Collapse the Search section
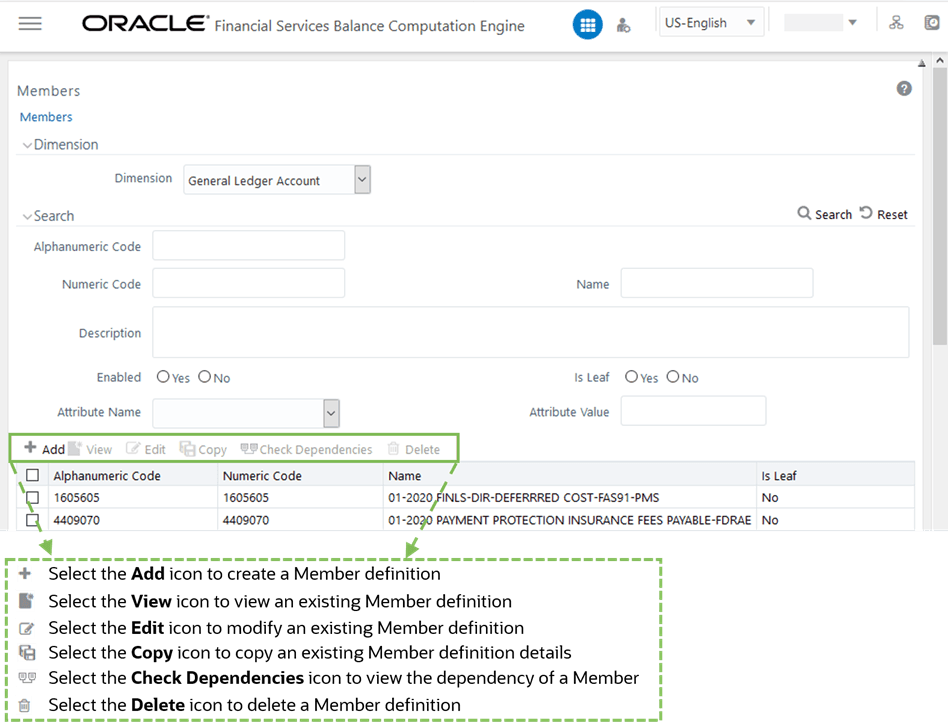 [27, 216]
